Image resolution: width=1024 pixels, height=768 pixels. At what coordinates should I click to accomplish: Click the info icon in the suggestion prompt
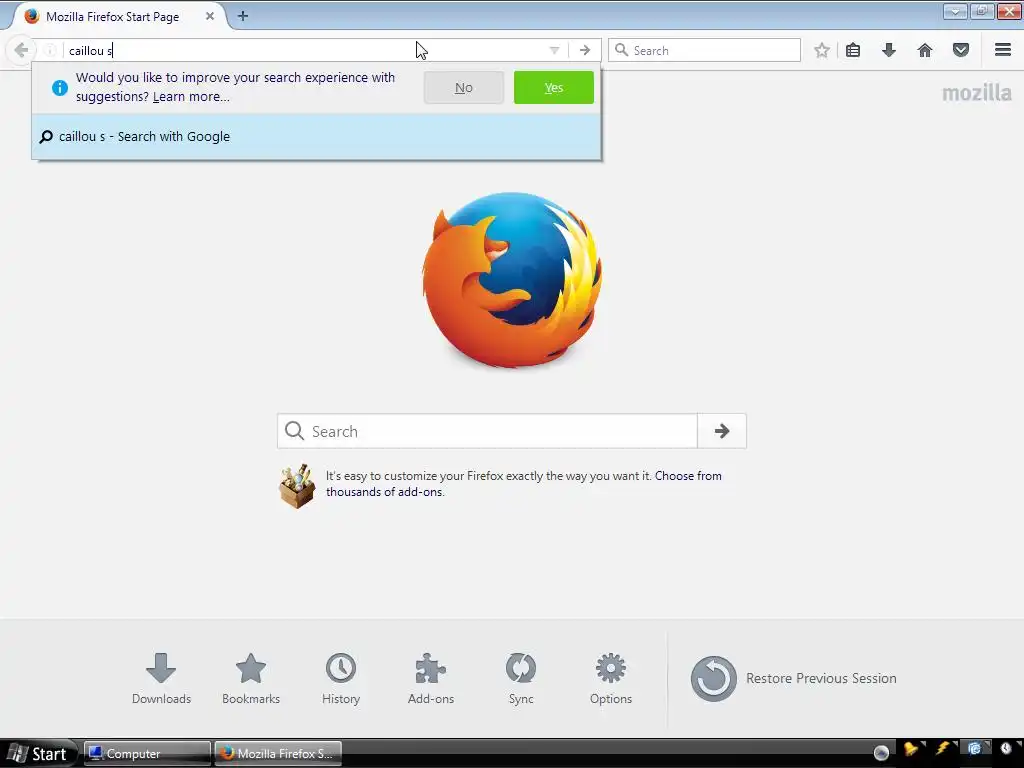[59, 88]
